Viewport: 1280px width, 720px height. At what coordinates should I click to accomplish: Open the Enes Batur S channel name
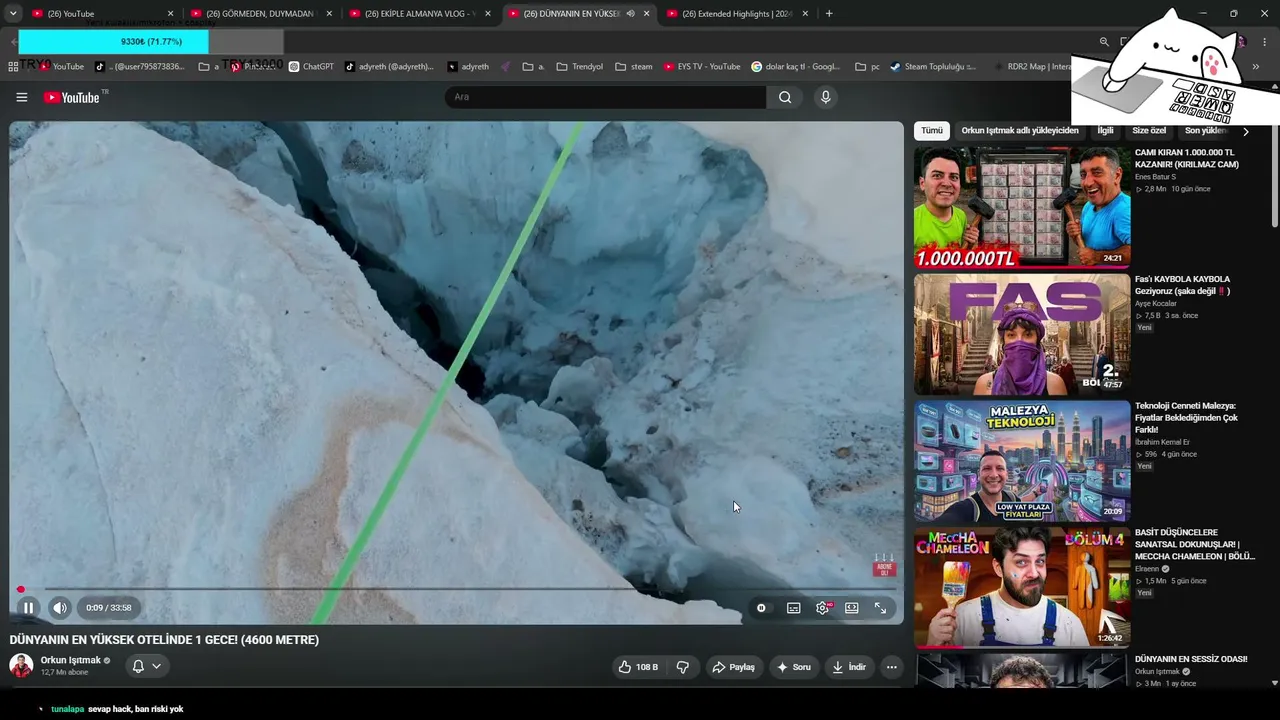click(1155, 177)
